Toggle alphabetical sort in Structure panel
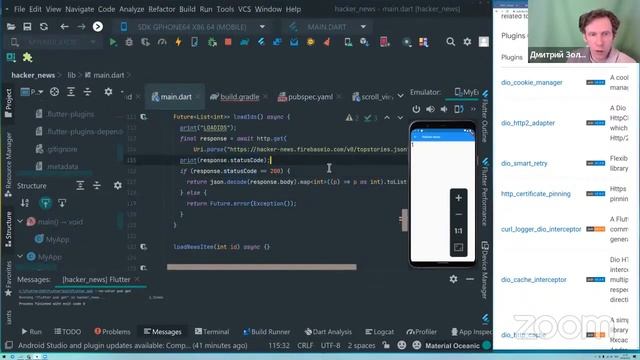 point(25,203)
